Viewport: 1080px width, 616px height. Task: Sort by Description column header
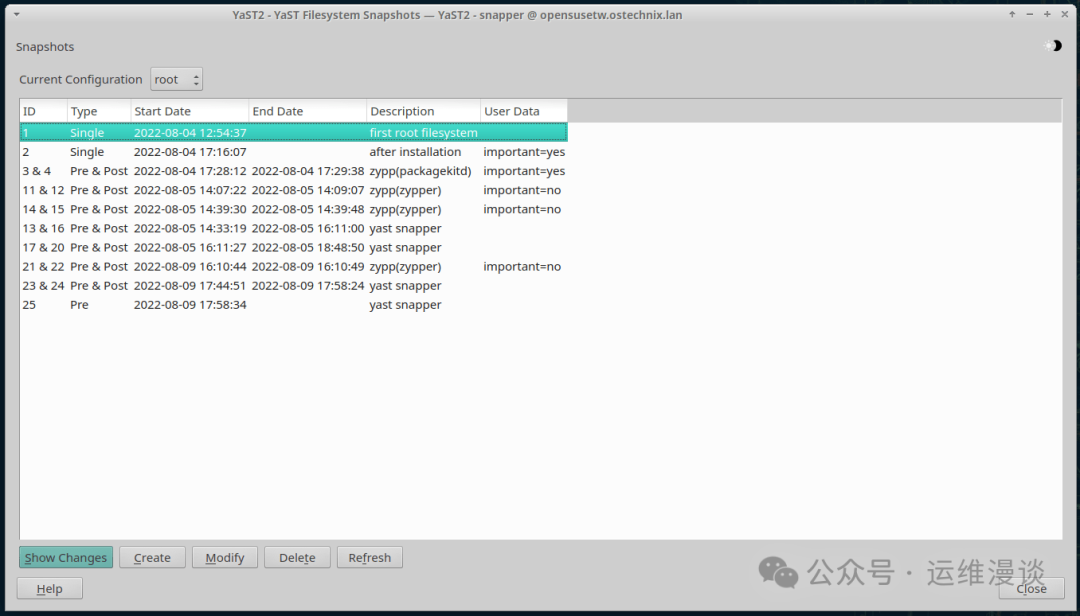click(x=424, y=111)
